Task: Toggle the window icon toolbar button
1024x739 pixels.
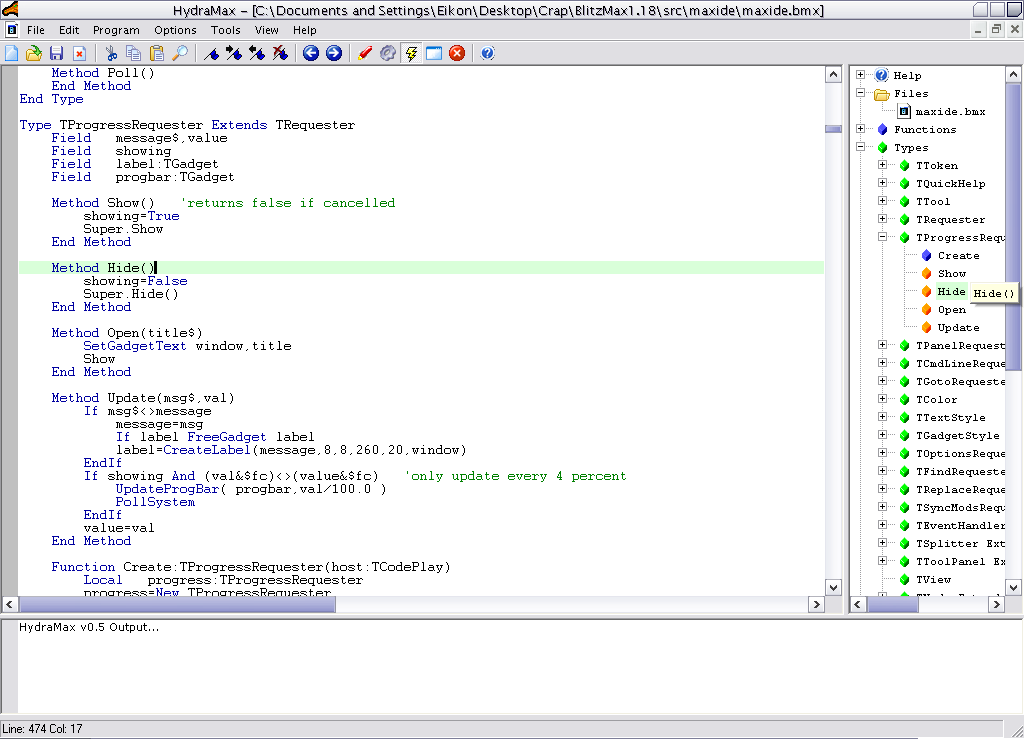Action: coord(434,53)
